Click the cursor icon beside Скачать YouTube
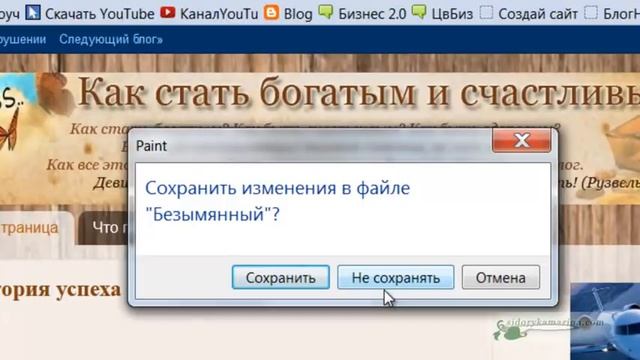 (x=33, y=13)
